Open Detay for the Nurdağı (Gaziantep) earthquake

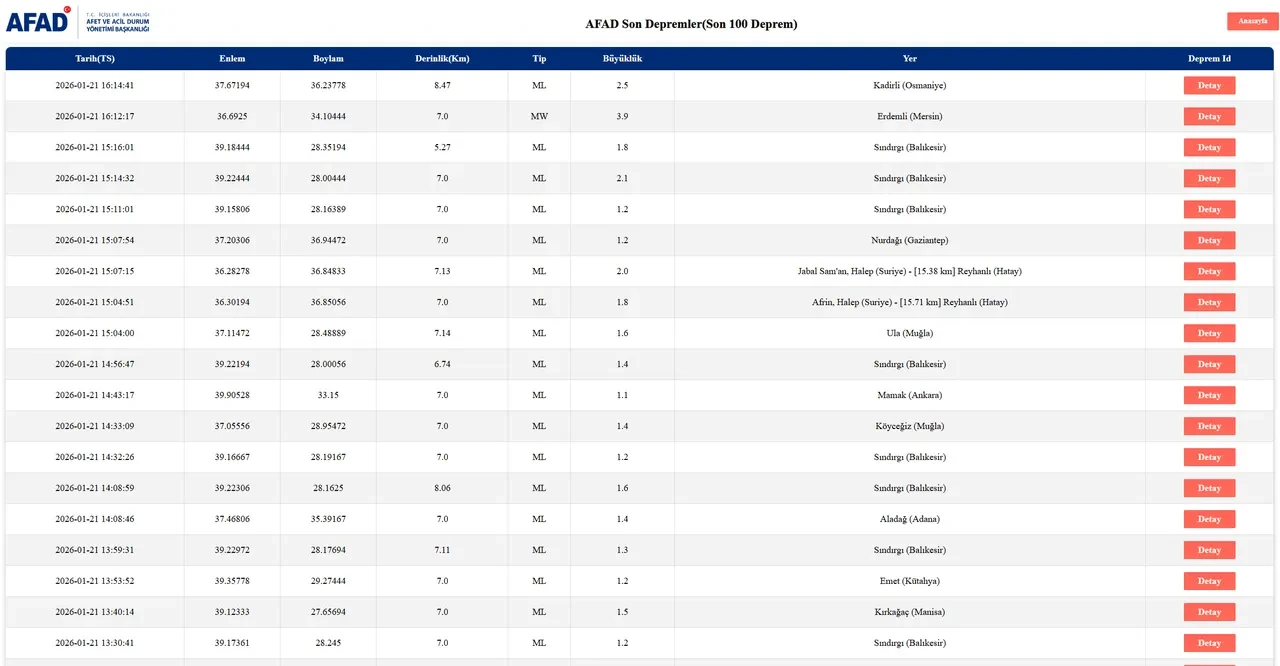click(1209, 240)
